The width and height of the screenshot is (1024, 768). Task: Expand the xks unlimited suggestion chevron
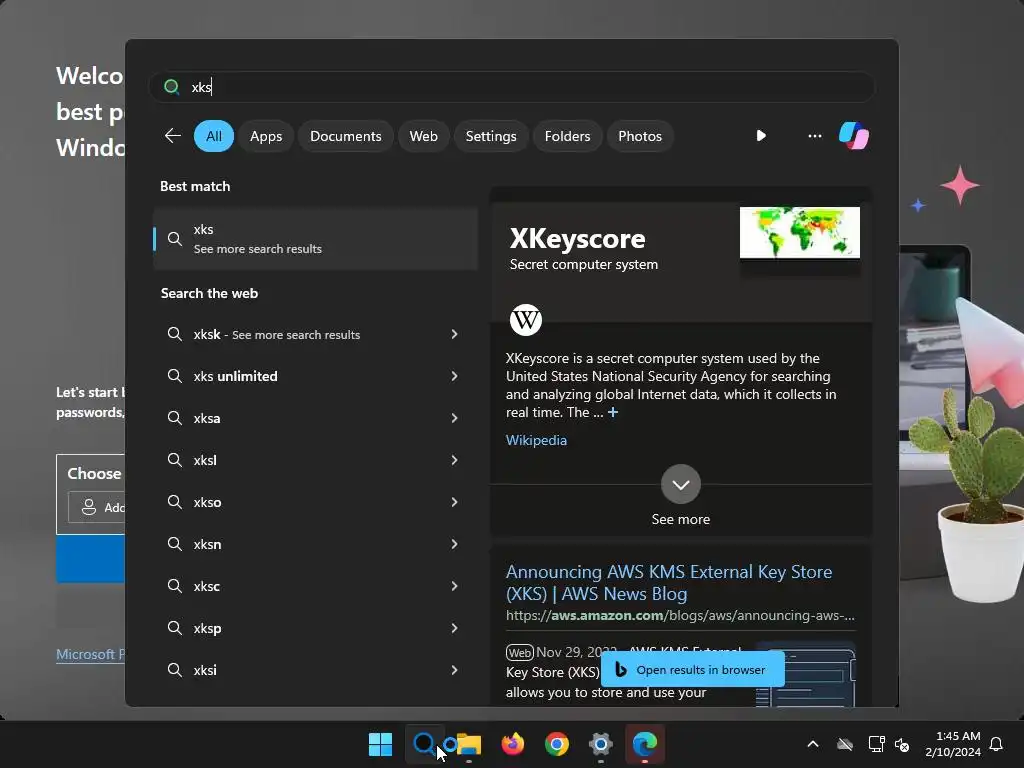tap(455, 376)
